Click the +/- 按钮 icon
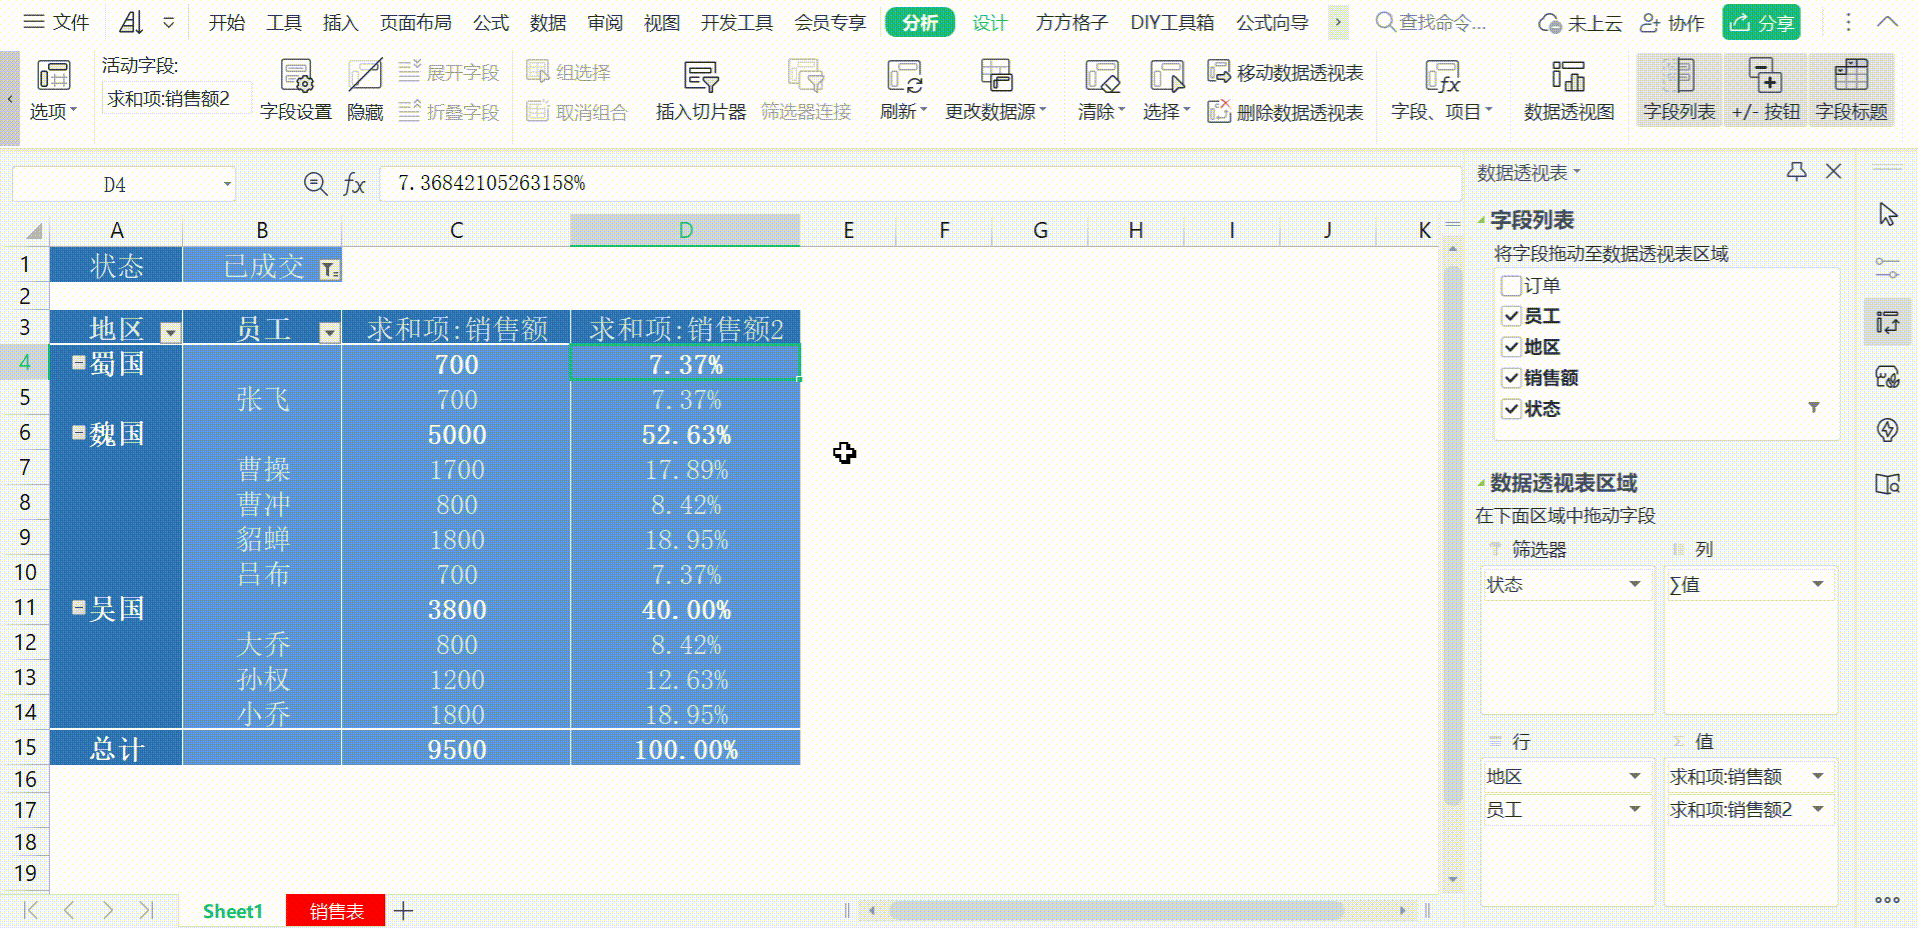Screen dimensions: 1918x928 pos(1766,90)
